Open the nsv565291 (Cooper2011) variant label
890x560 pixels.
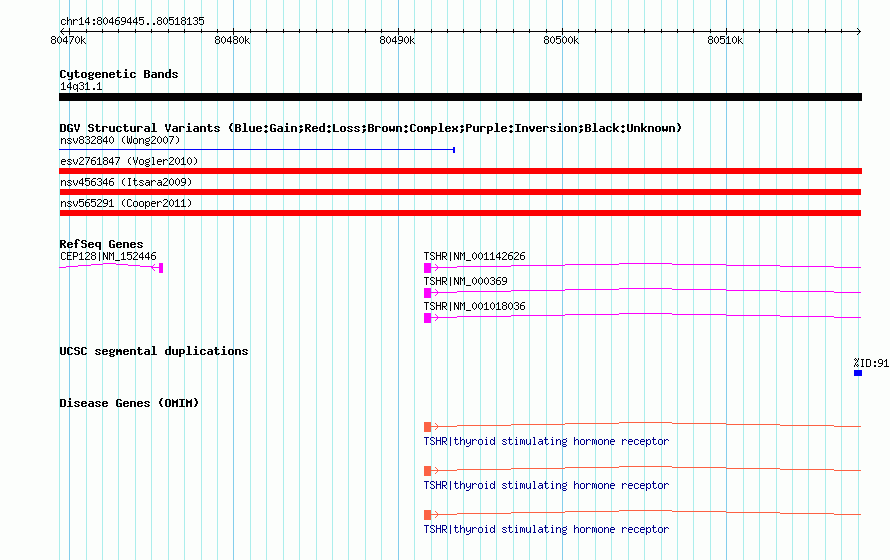126,203
